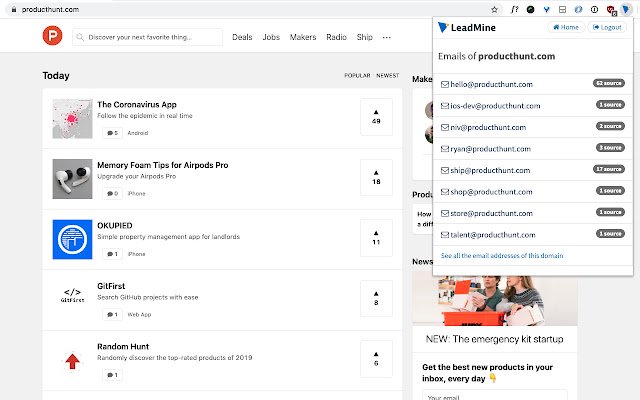Upvote GitFirst

coord(376,298)
